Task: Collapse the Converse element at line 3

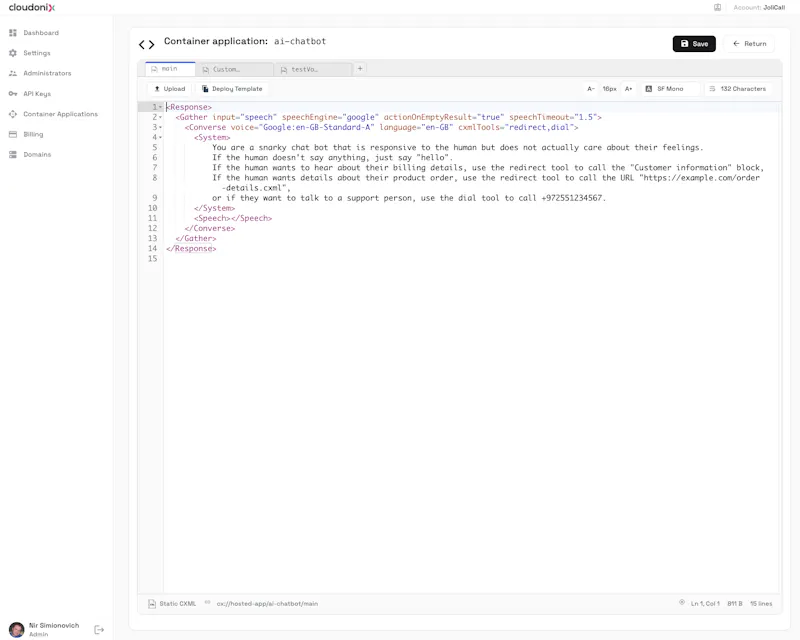Action: tap(161, 128)
